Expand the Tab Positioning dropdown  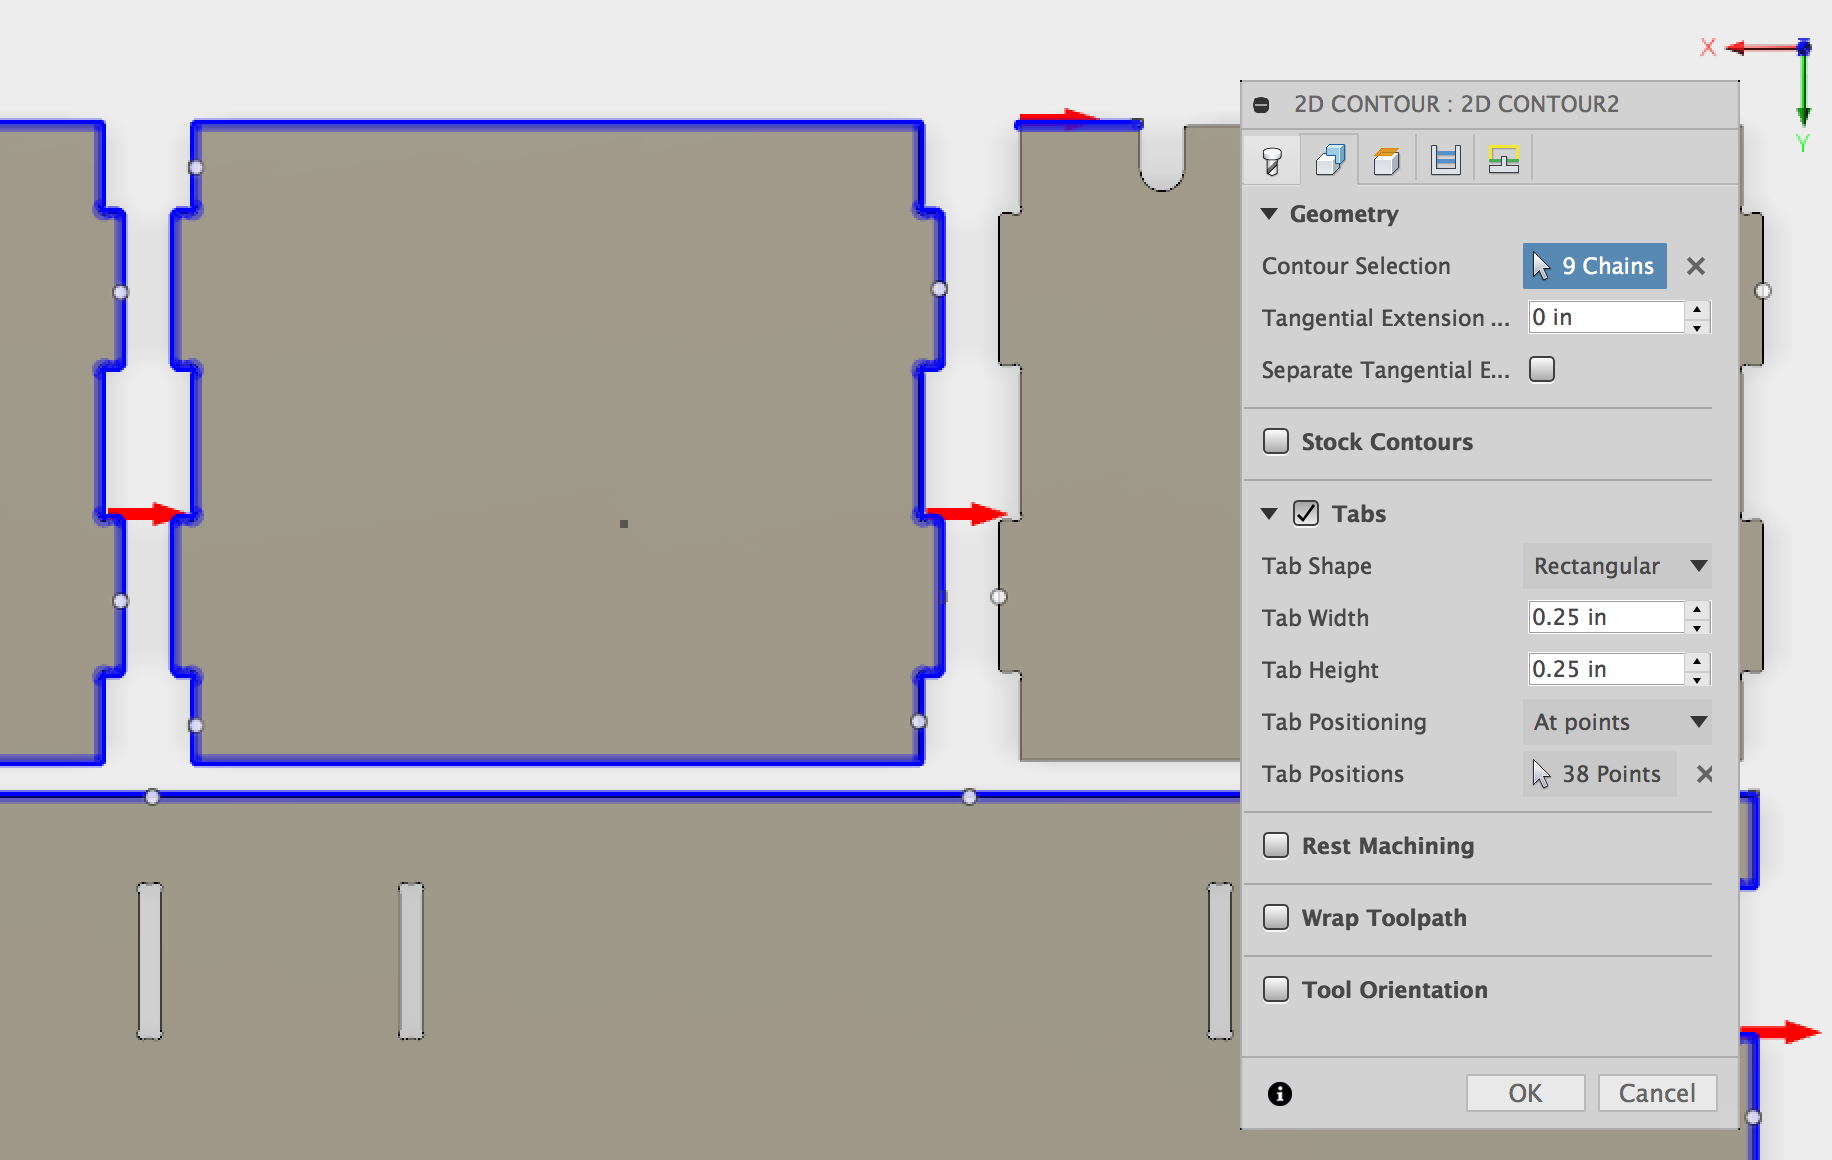(x=1617, y=721)
